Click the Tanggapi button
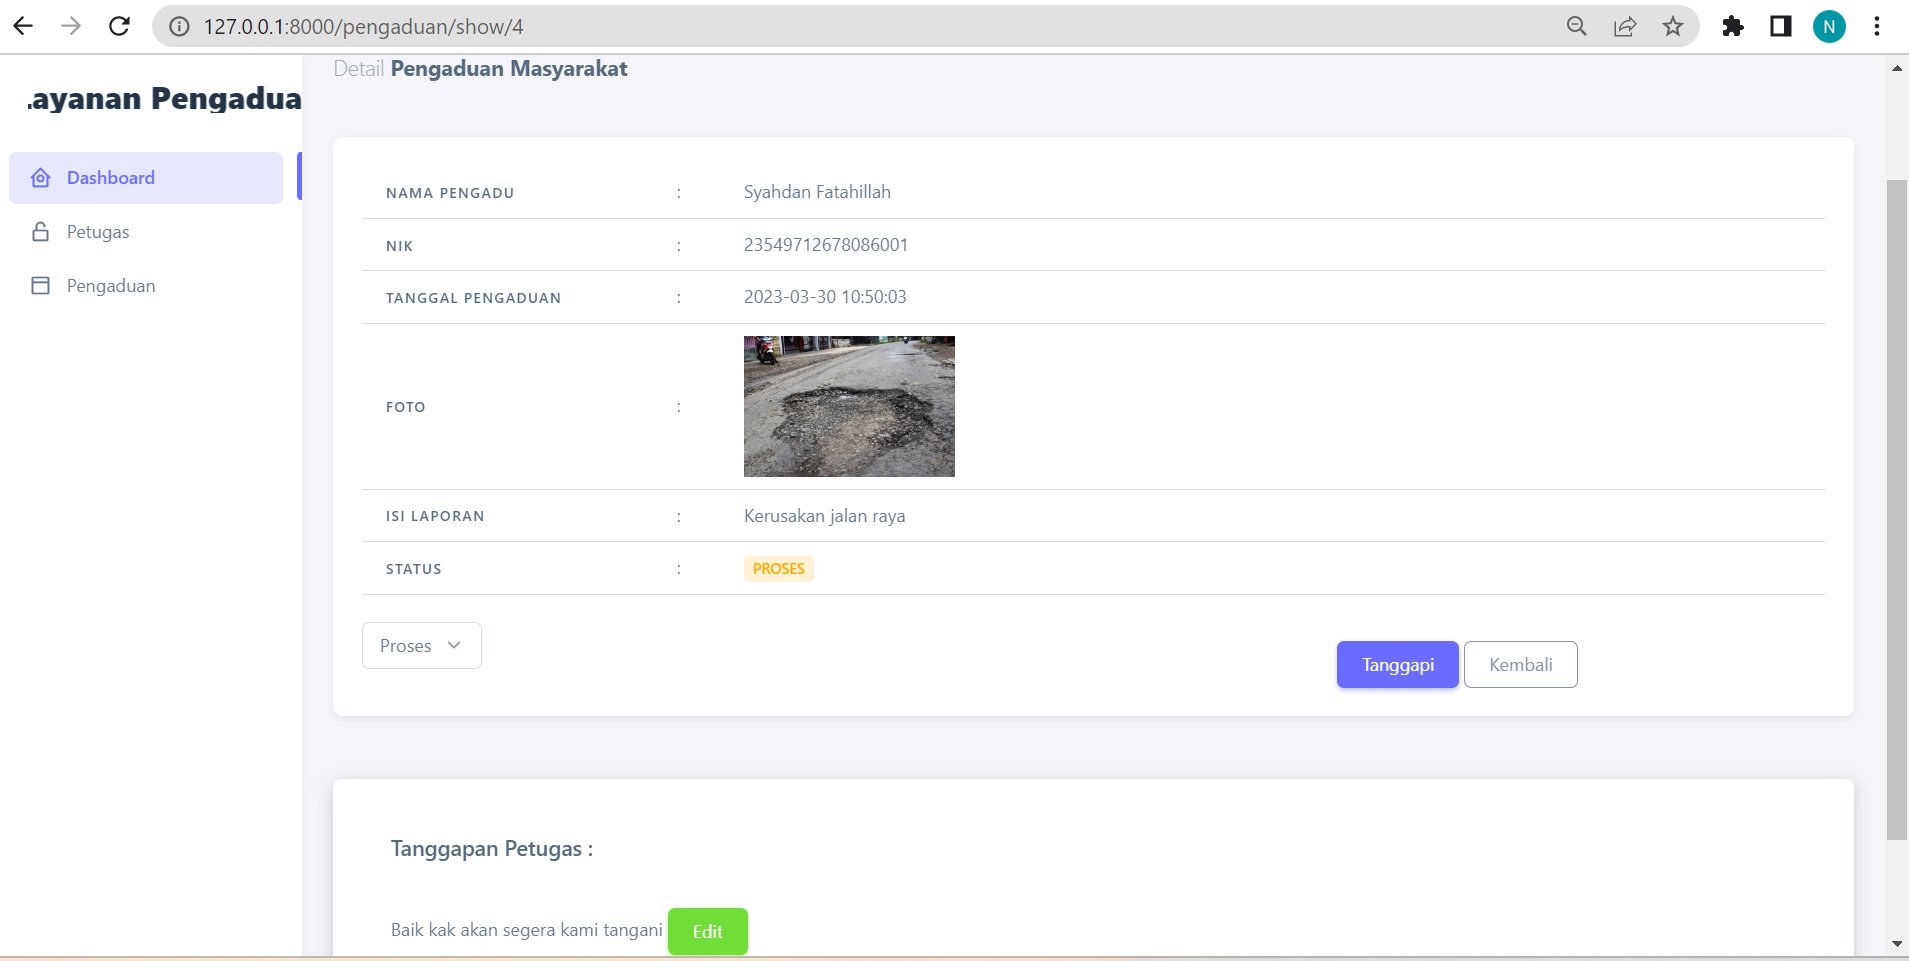Screen dimensions: 1909x961 [x=1398, y=665]
